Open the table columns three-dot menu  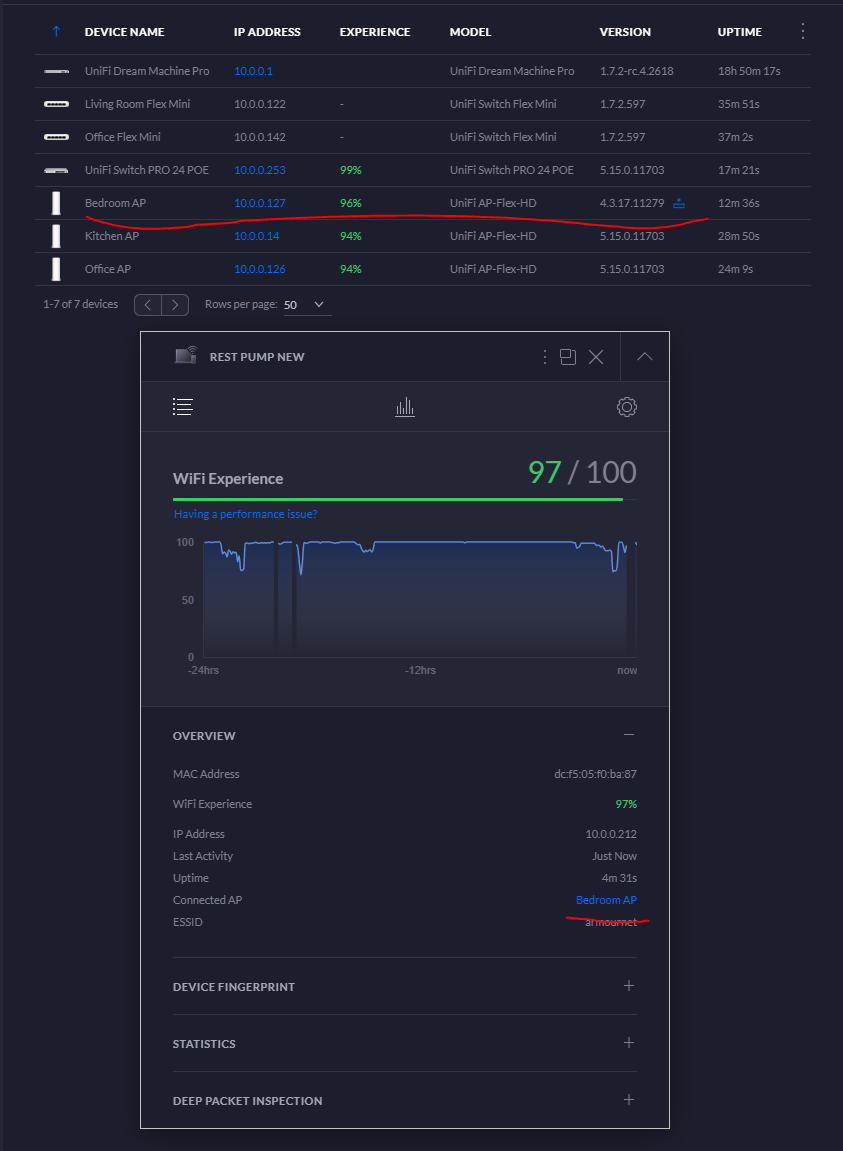(x=802, y=32)
